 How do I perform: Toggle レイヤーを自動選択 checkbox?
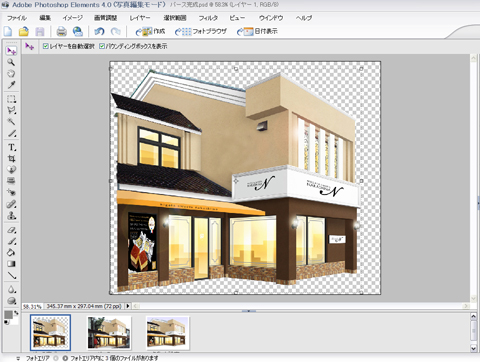point(46,46)
